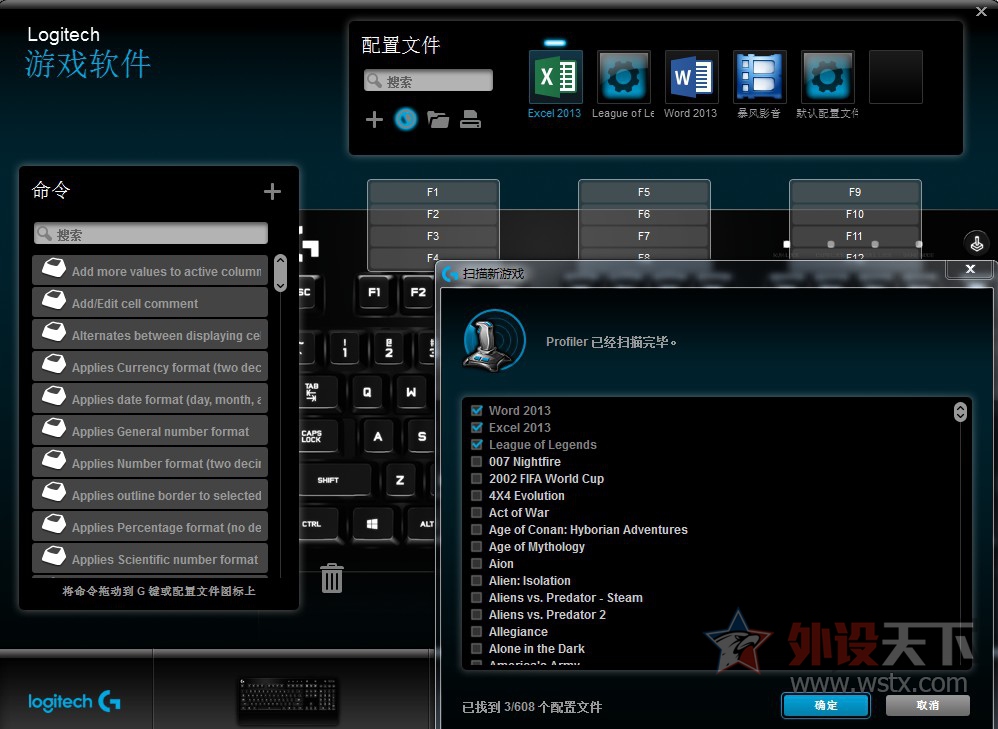Close the 扫描新游戏 dialog
The height and width of the screenshot is (729, 998).
(970, 269)
